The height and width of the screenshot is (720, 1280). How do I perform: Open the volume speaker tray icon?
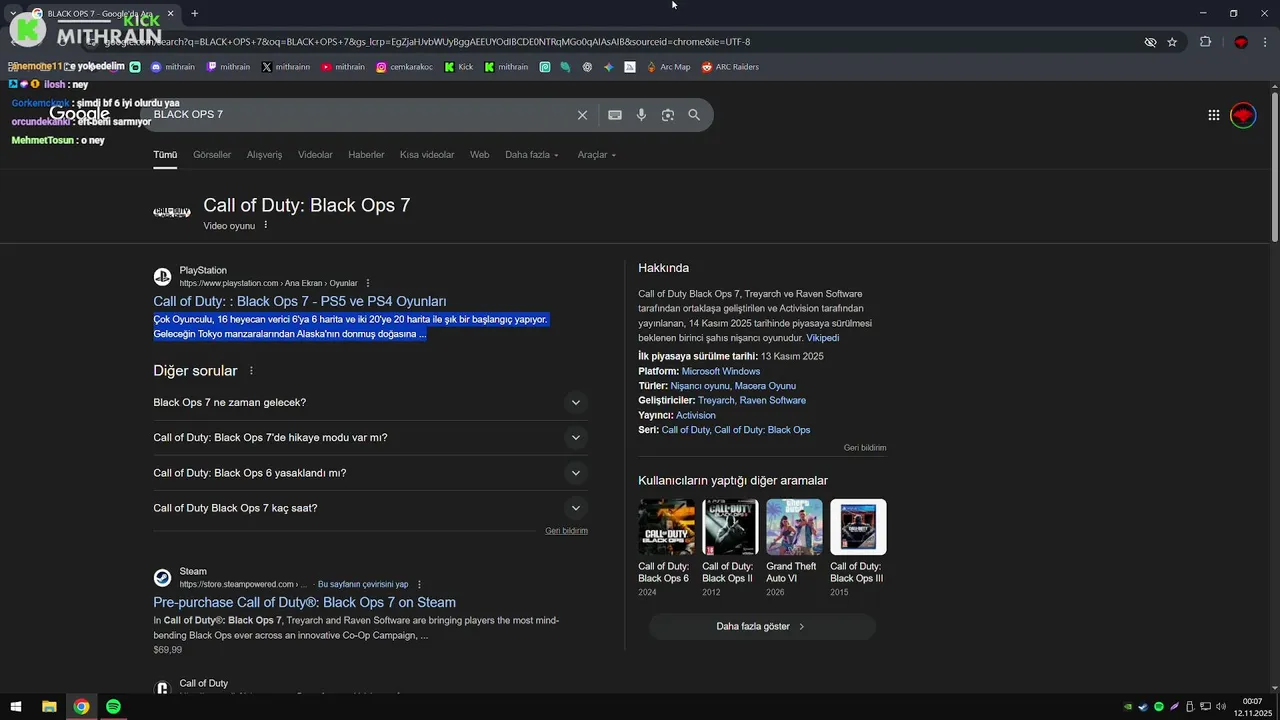coord(1220,707)
